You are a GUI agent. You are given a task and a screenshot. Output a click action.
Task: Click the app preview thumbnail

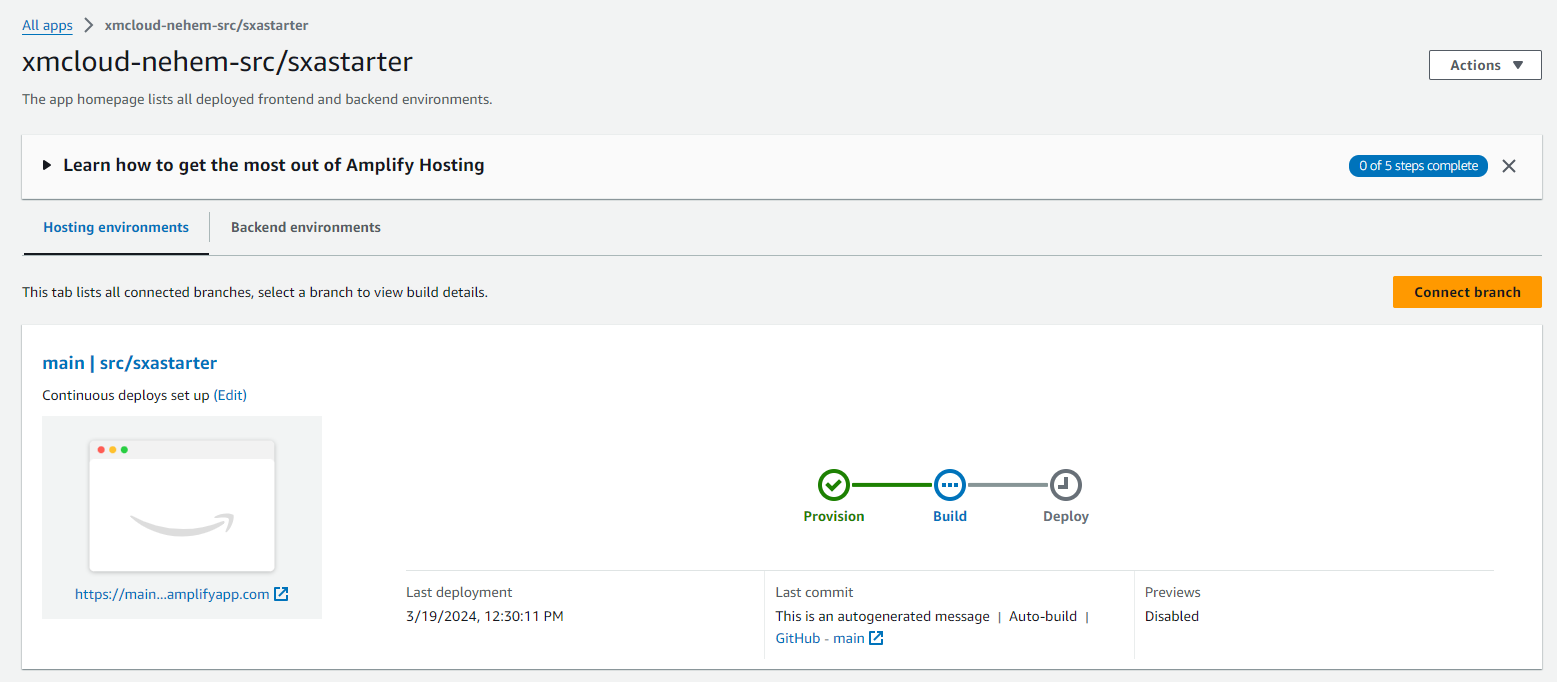pos(182,505)
